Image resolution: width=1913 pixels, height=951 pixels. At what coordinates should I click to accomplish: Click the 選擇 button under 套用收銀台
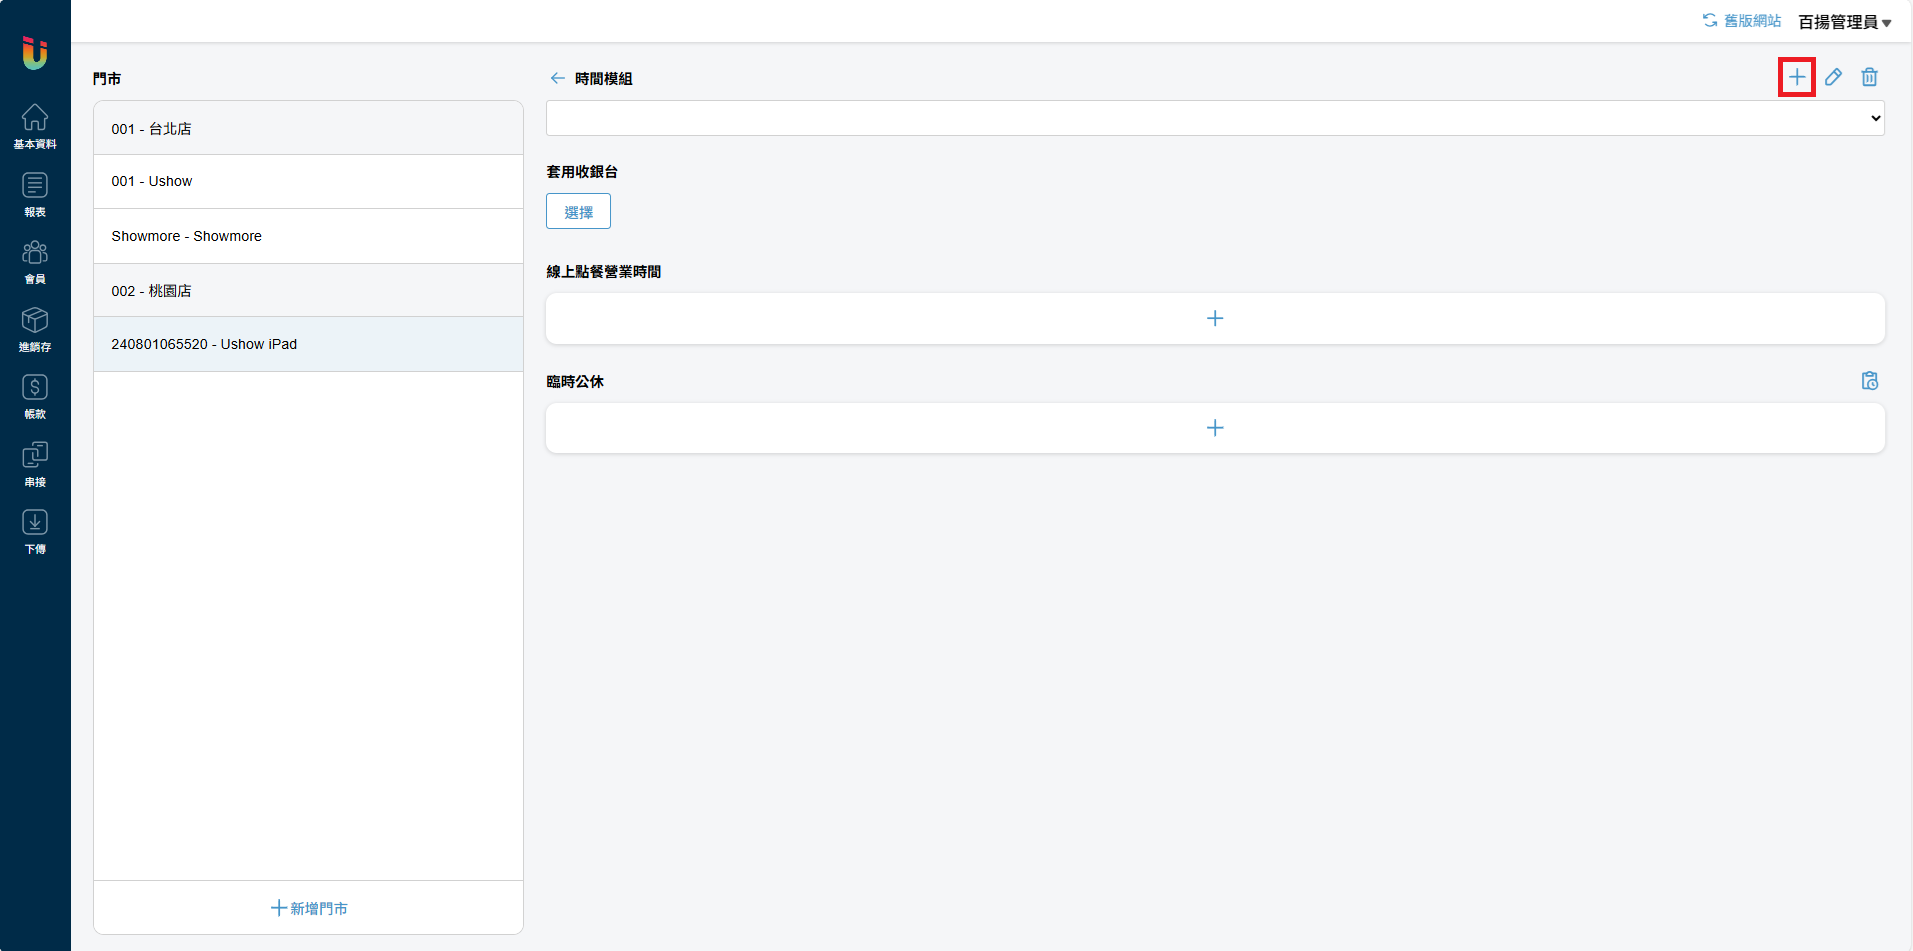pos(578,212)
